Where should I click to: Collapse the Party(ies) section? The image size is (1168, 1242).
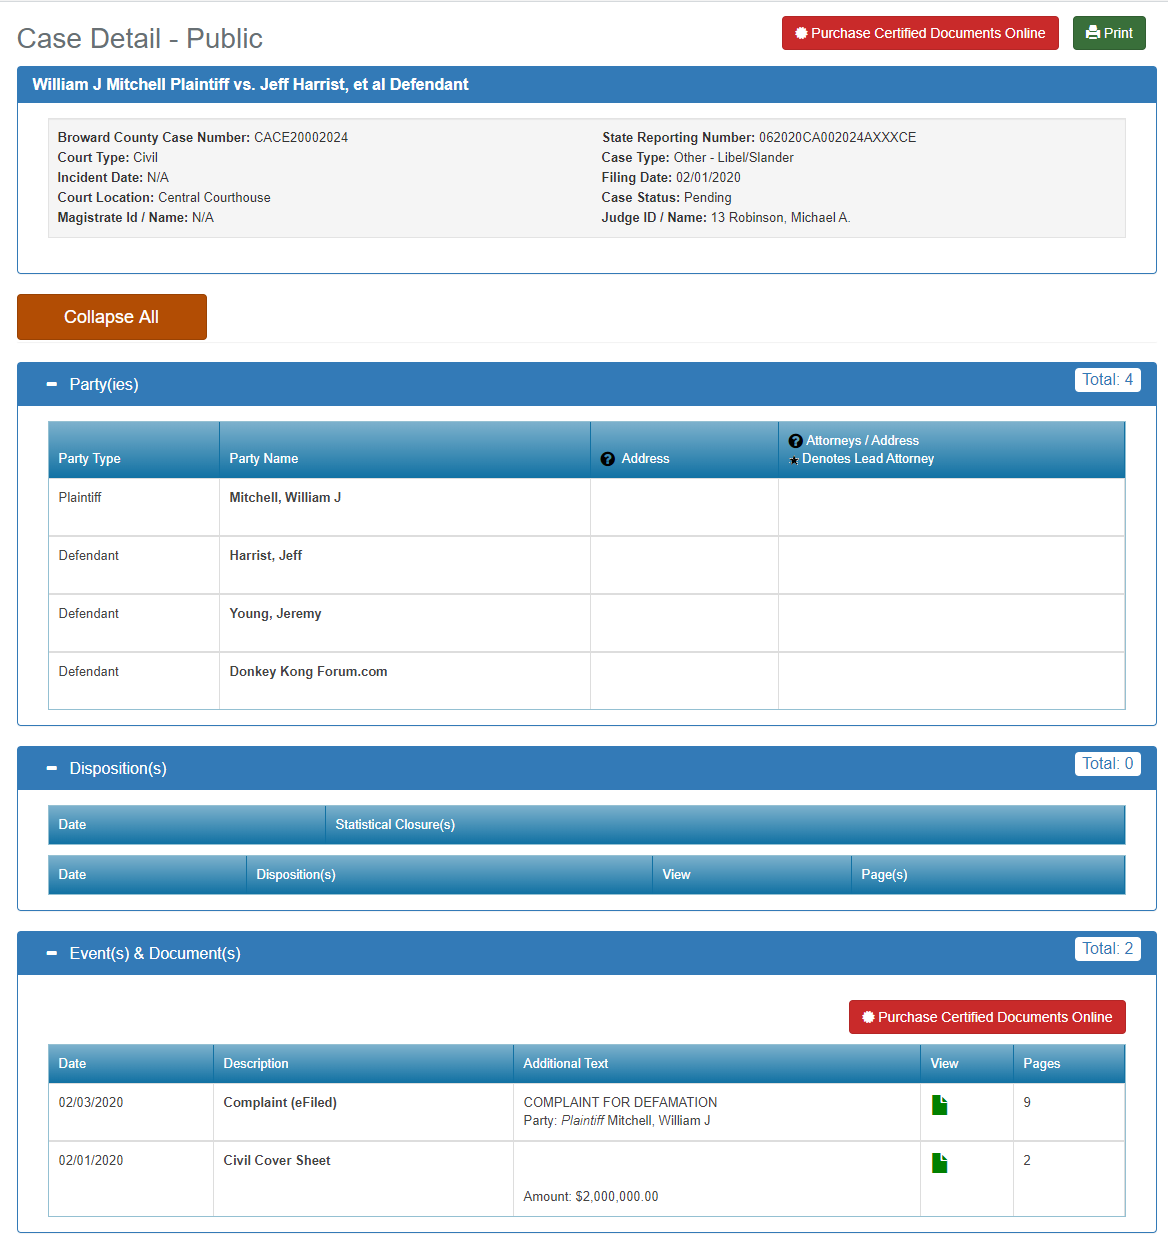point(52,384)
